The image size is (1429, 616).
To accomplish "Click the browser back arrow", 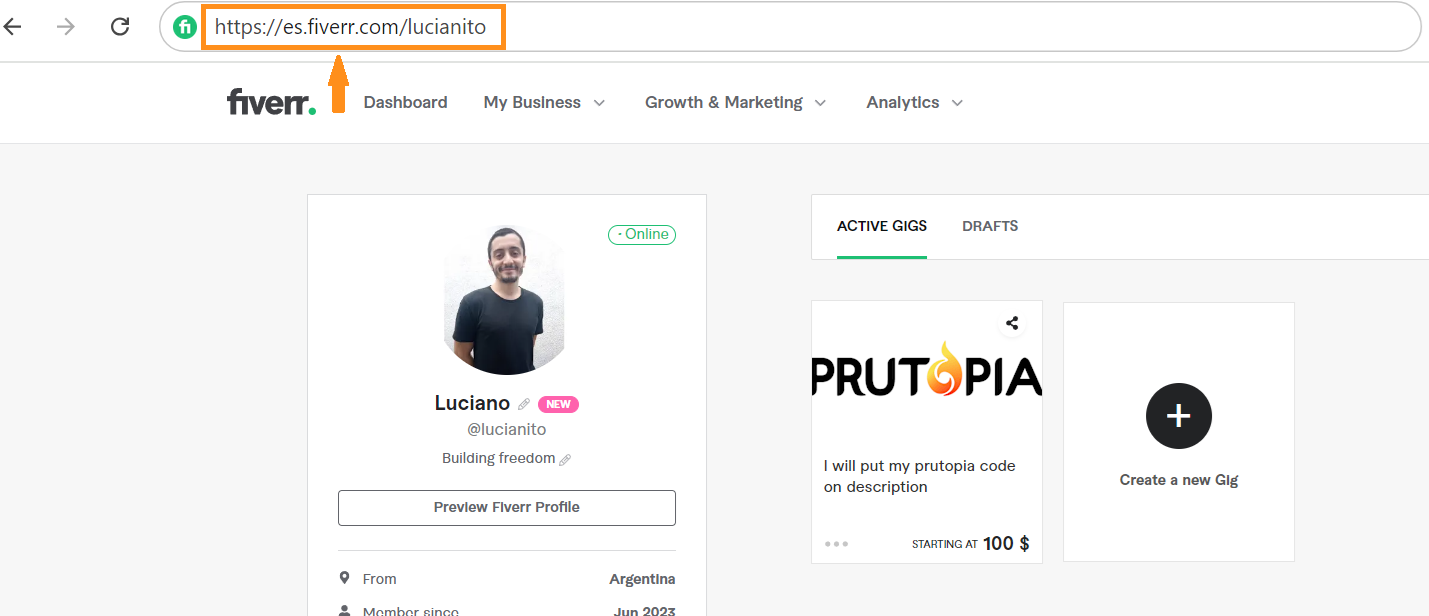I will pos(12,27).
